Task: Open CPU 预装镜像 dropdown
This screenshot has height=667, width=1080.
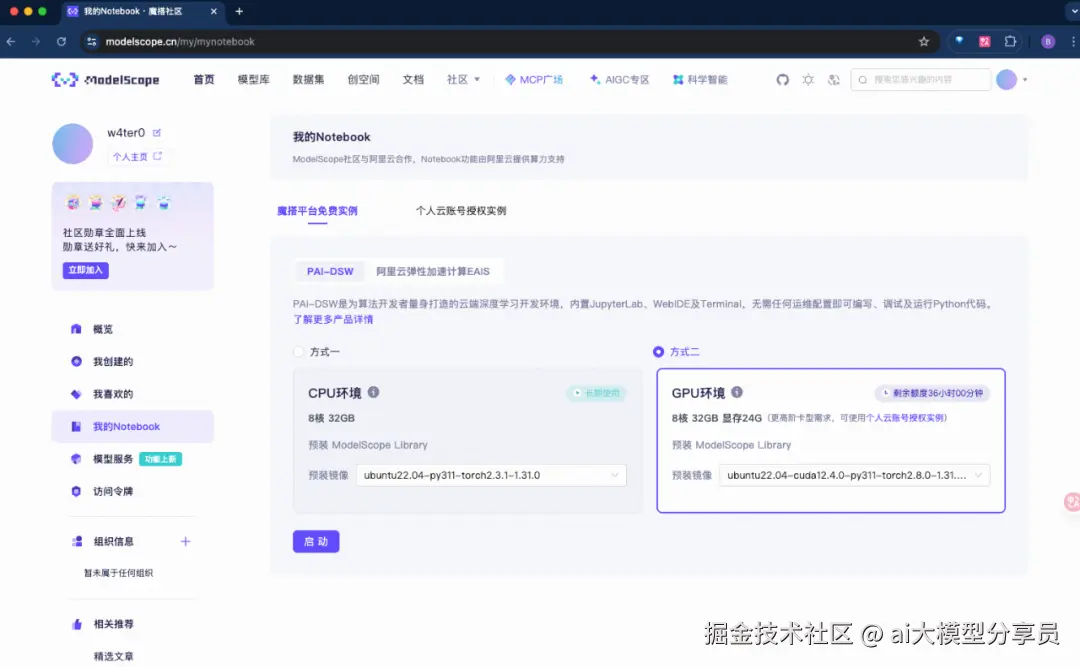Action: coord(491,475)
